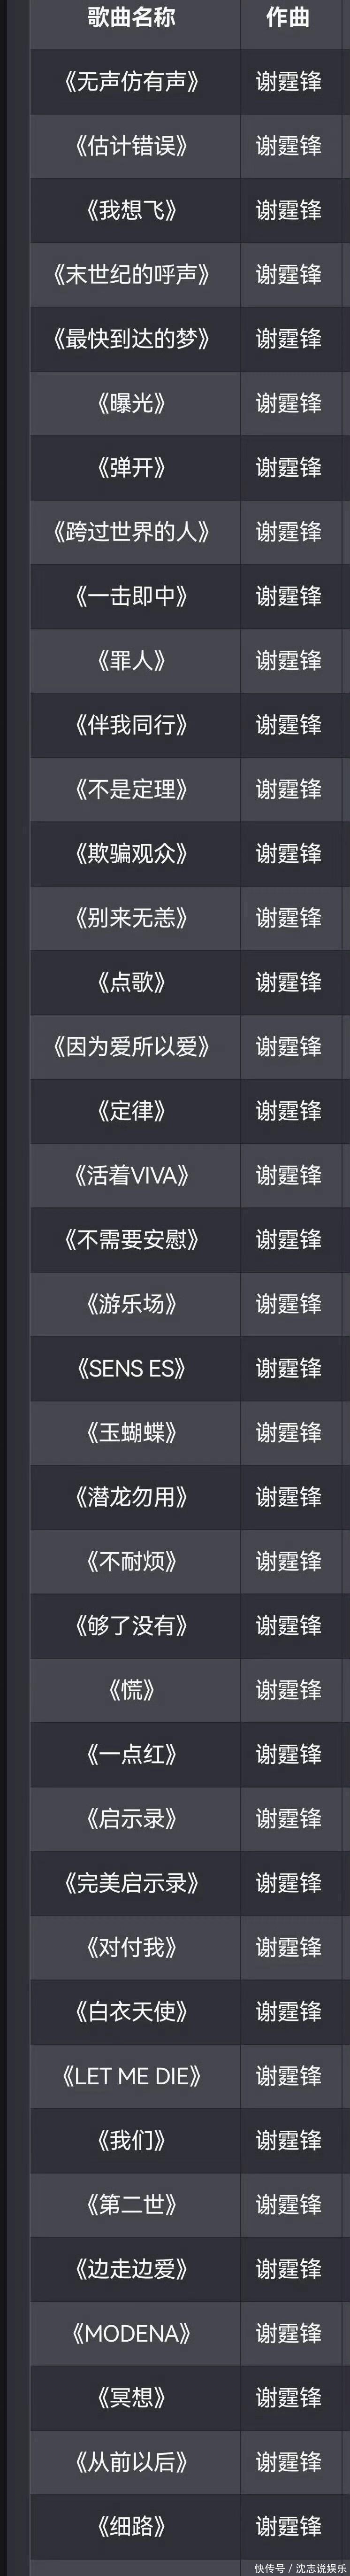
Task: Click composer 谢霆锋 beside 《游乐场》
Action: pyautogui.click(x=289, y=1304)
